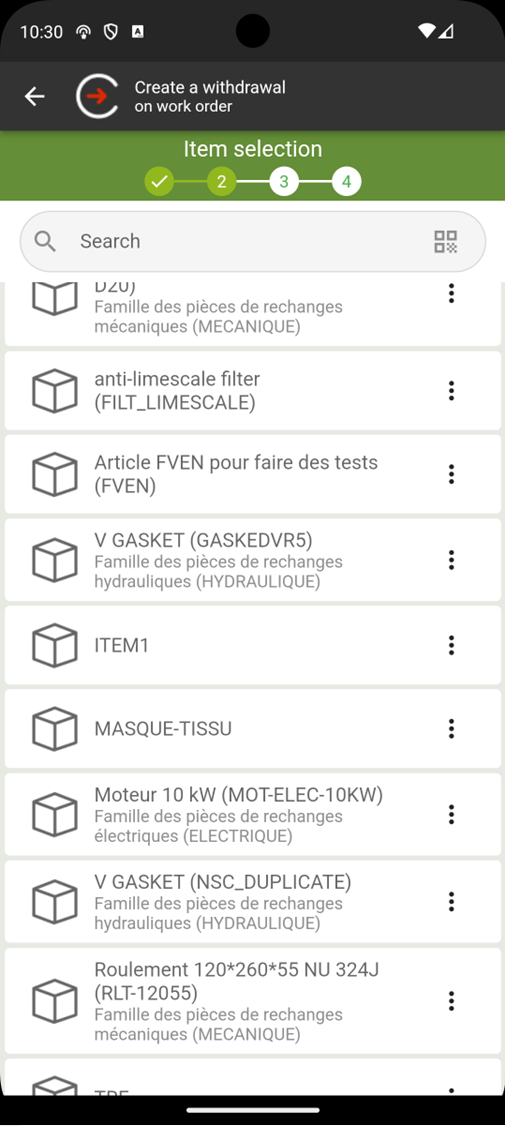The height and width of the screenshot is (1126, 505).
Task: Tap box icon for Moteur 10 kW
Action: pos(55,814)
